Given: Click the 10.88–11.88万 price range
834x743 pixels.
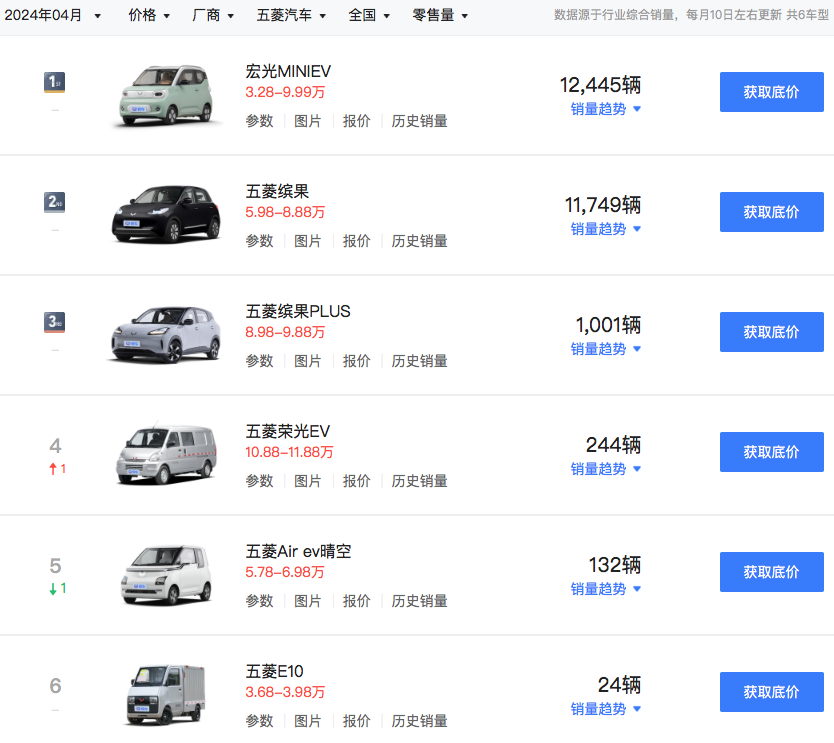Looking at the screenshot, I should 289,453.
